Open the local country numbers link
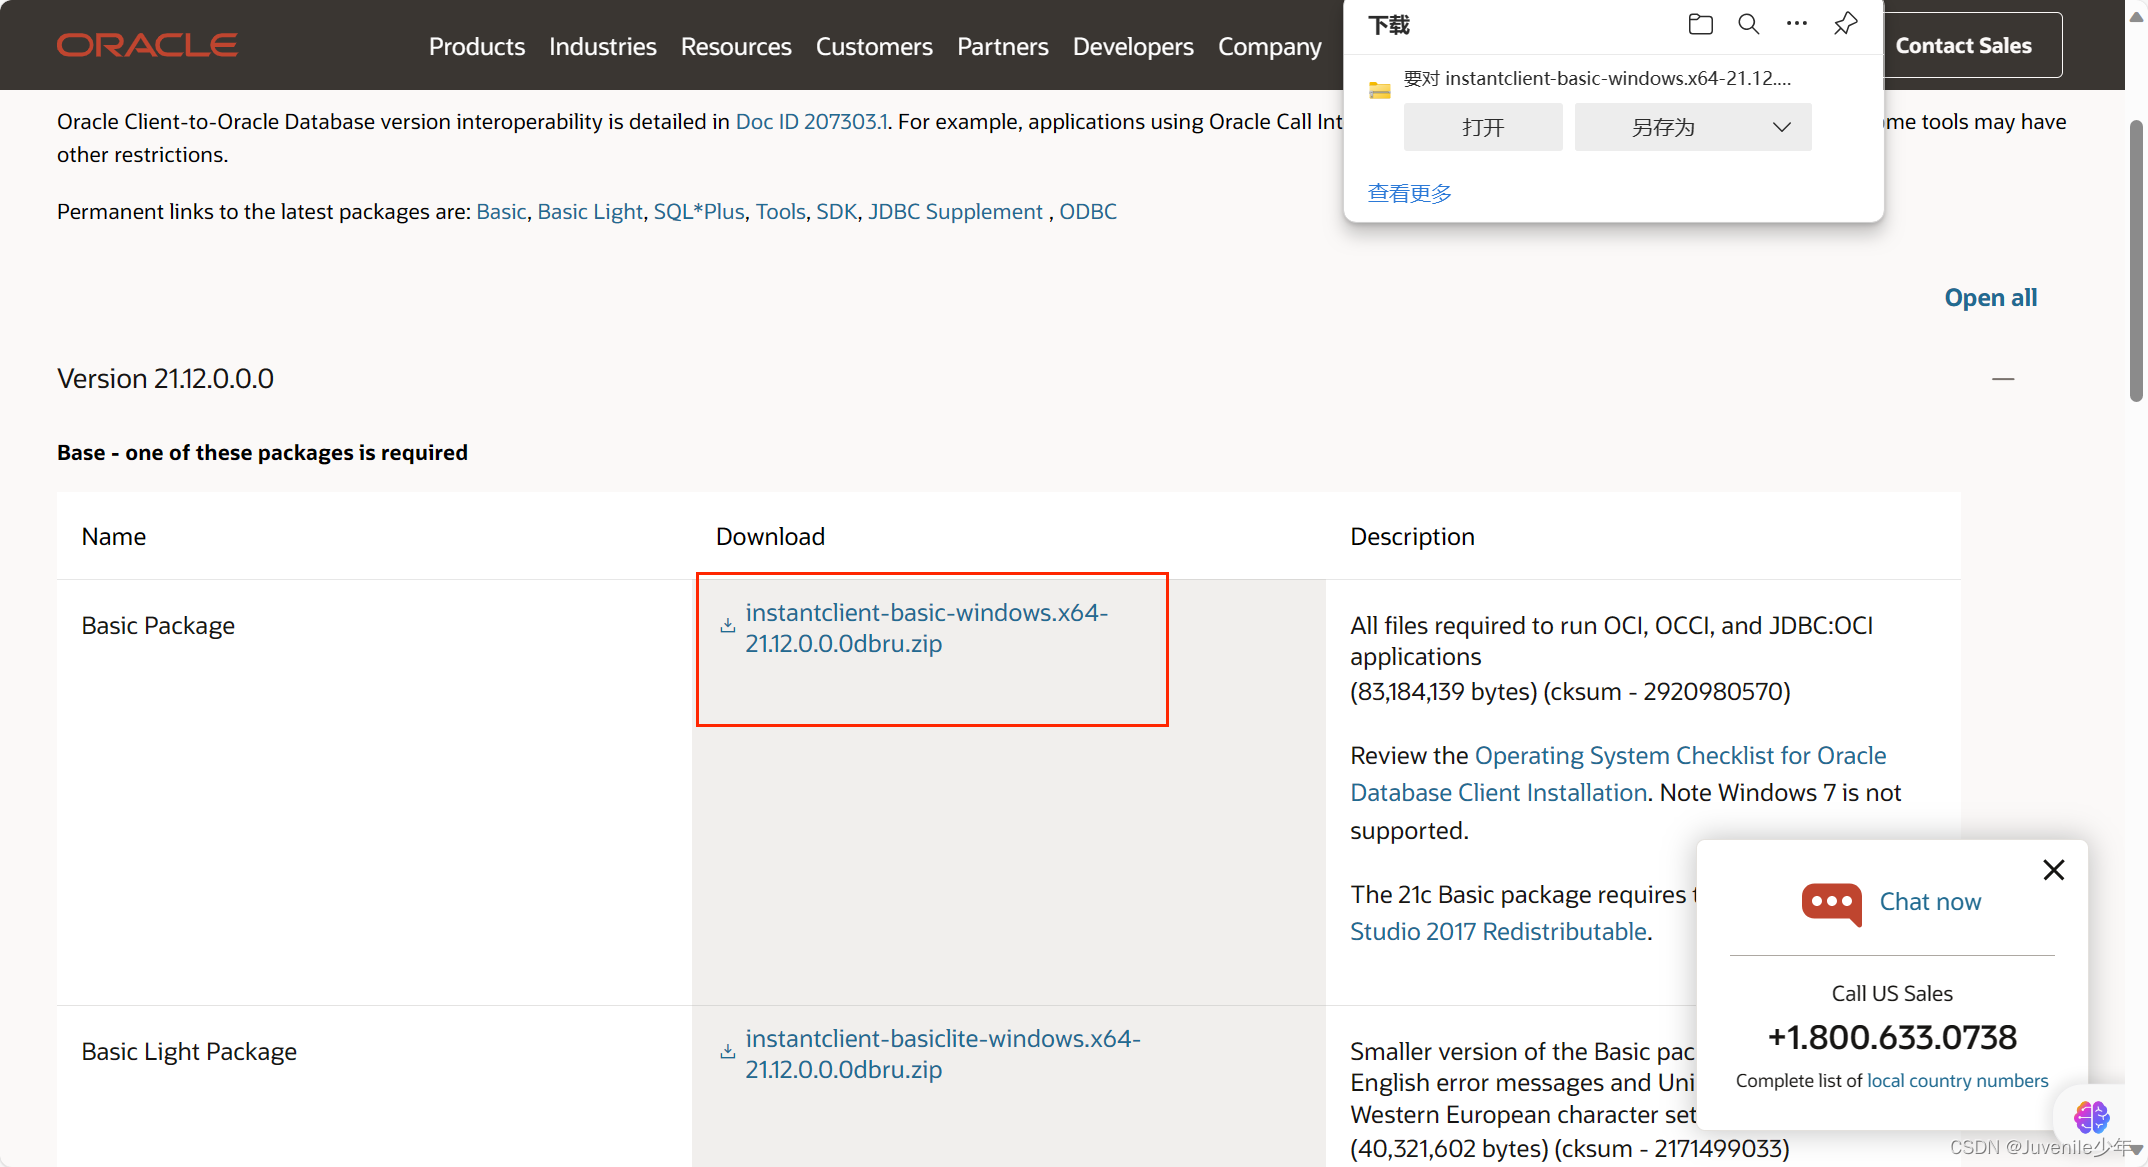 [1957, 1080]
